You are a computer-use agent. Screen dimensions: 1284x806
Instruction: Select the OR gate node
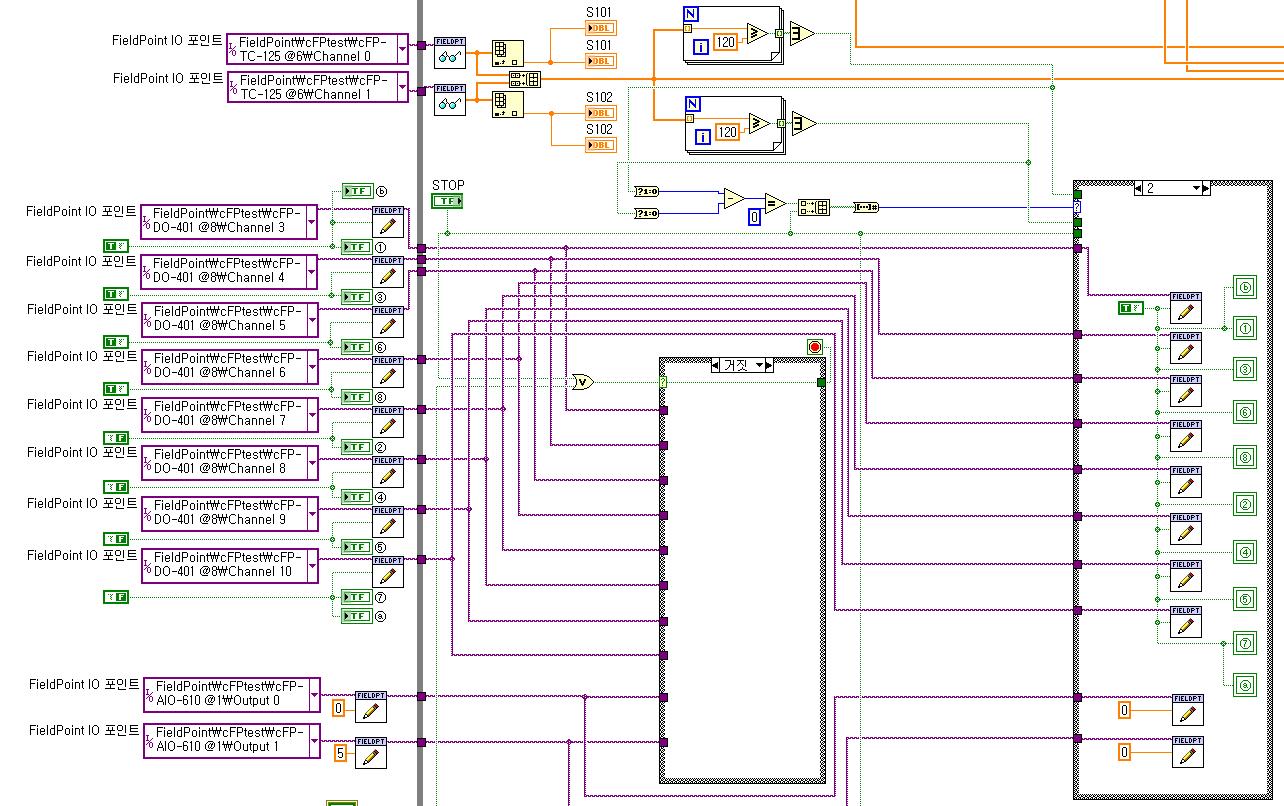[582, 381]
